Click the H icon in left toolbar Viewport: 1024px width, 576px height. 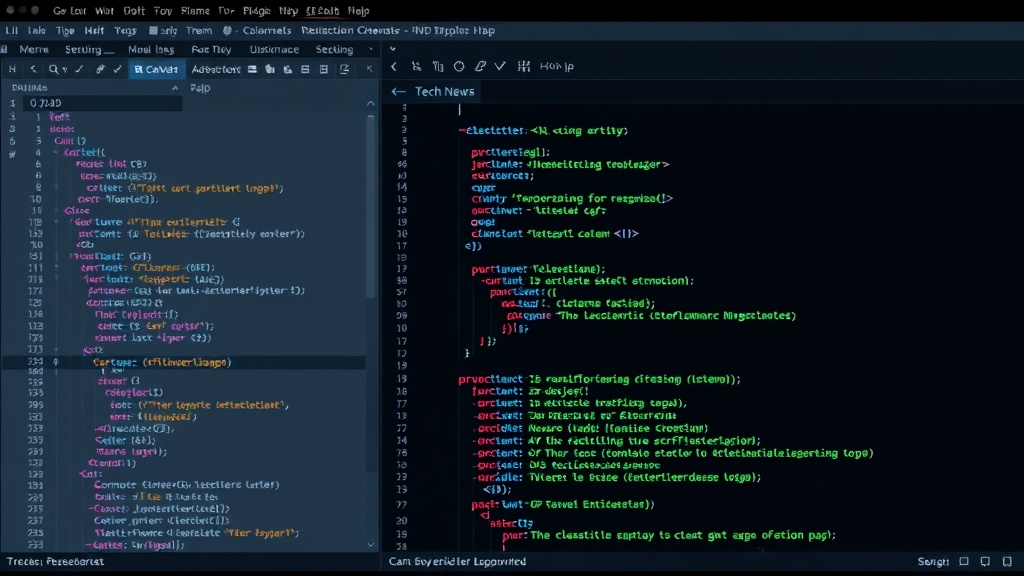point(12,69)
